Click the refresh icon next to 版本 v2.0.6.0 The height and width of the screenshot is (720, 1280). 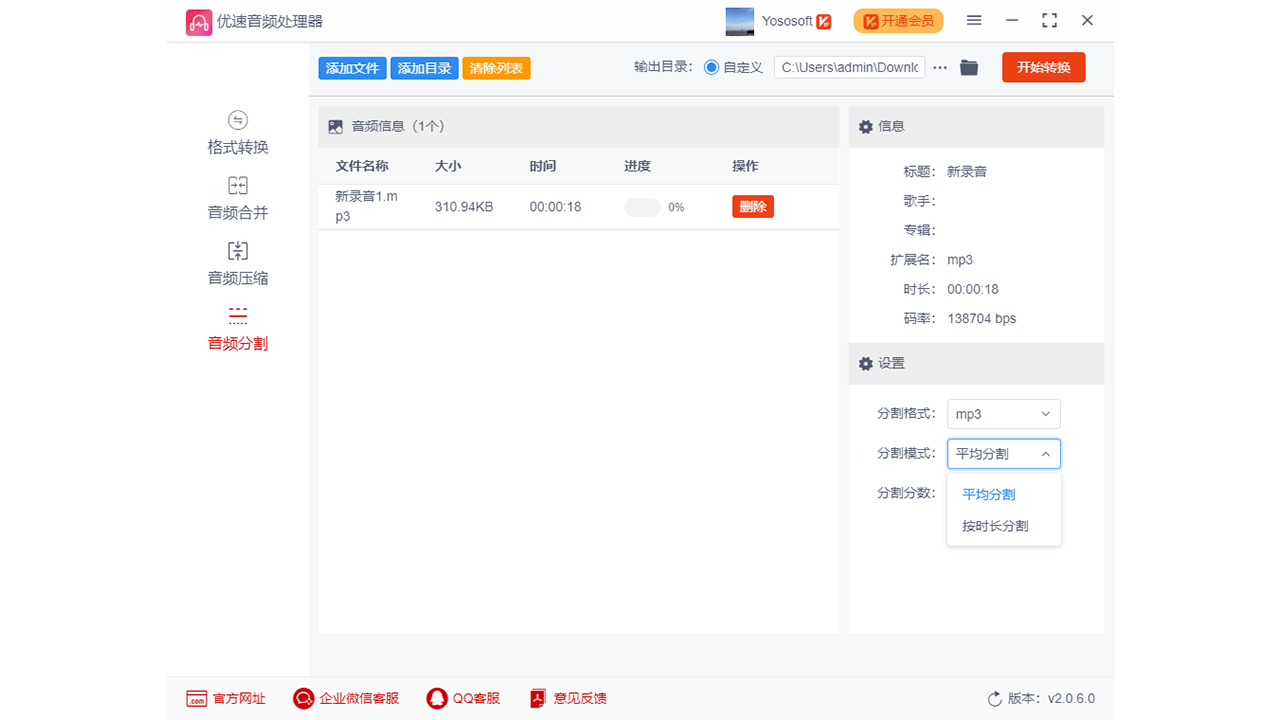[994, 699]
